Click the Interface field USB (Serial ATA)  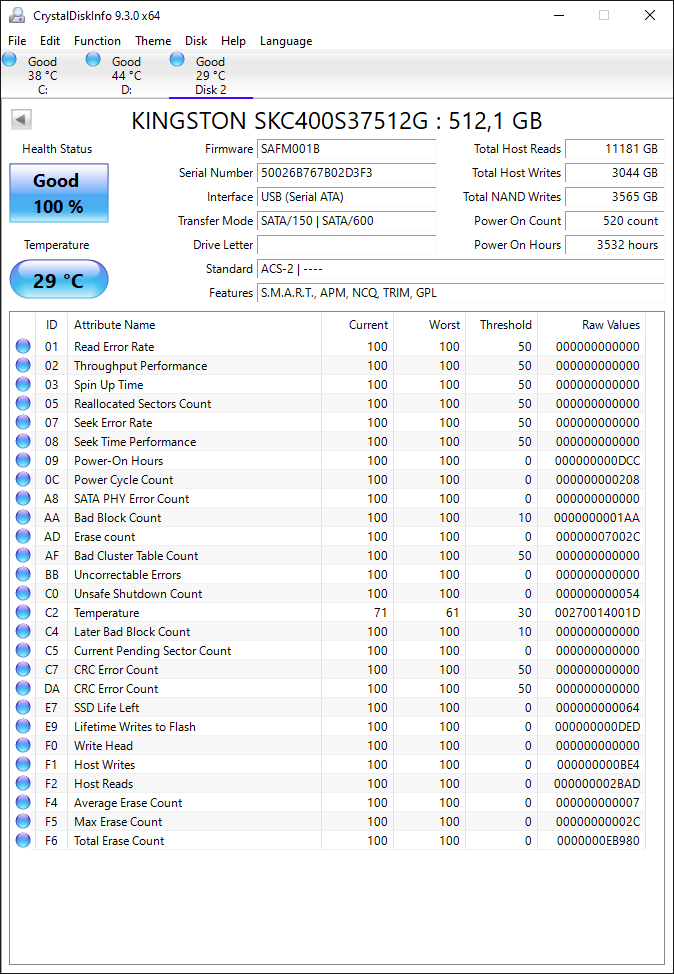[x=347, y=197]
